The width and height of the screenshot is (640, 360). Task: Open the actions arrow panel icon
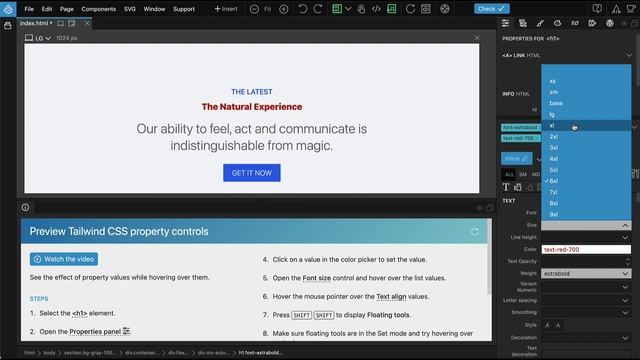click(x=592, y=23)
